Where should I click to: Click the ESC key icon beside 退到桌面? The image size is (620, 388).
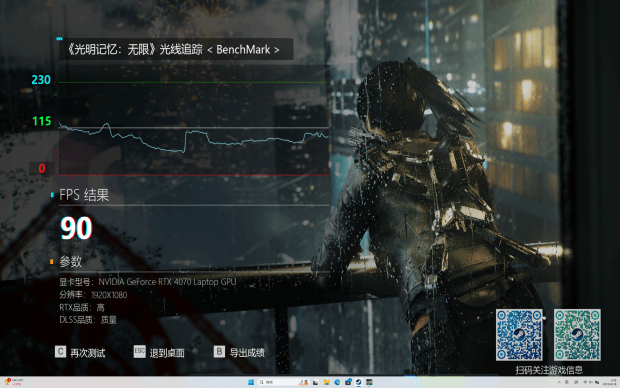pos(140,352)
